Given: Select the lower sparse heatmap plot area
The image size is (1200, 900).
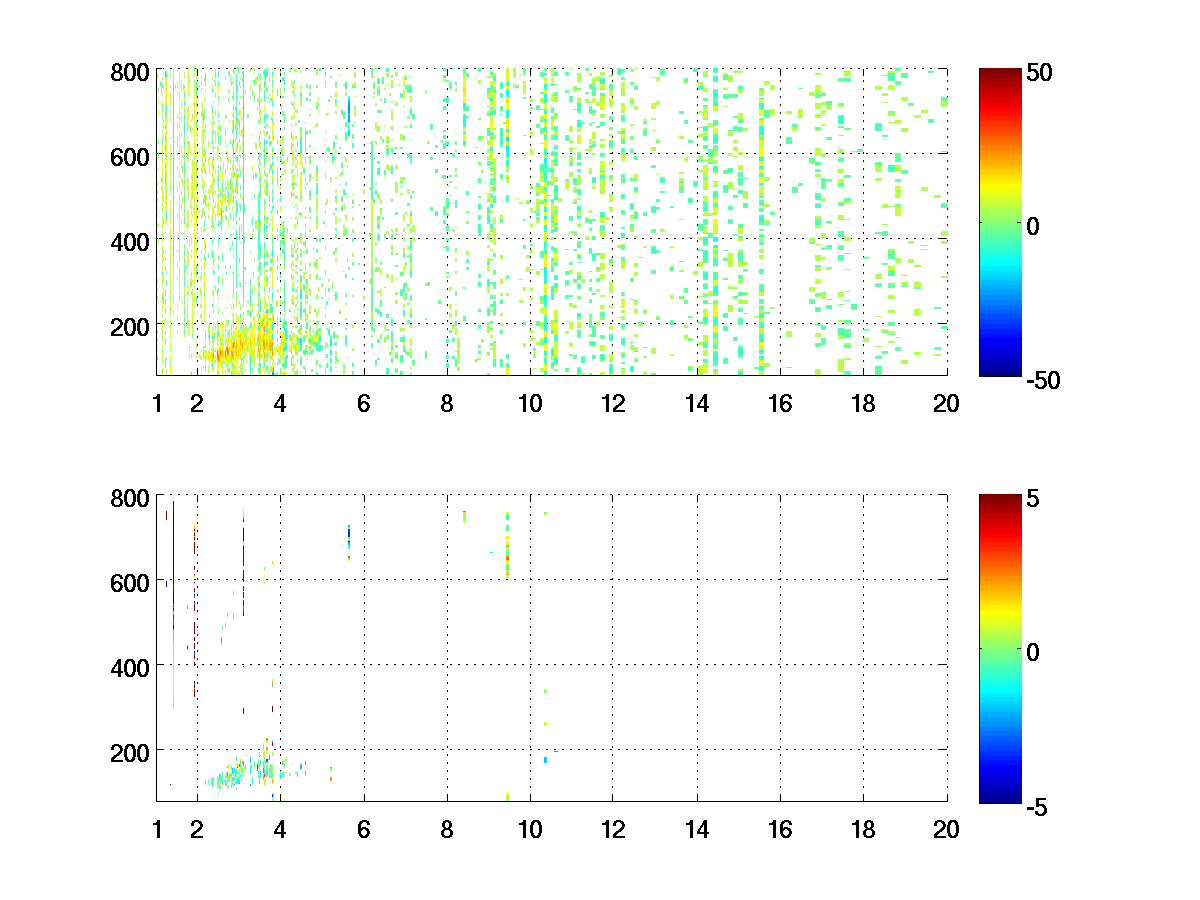Looking at the screenshot, I should [552, 648].
